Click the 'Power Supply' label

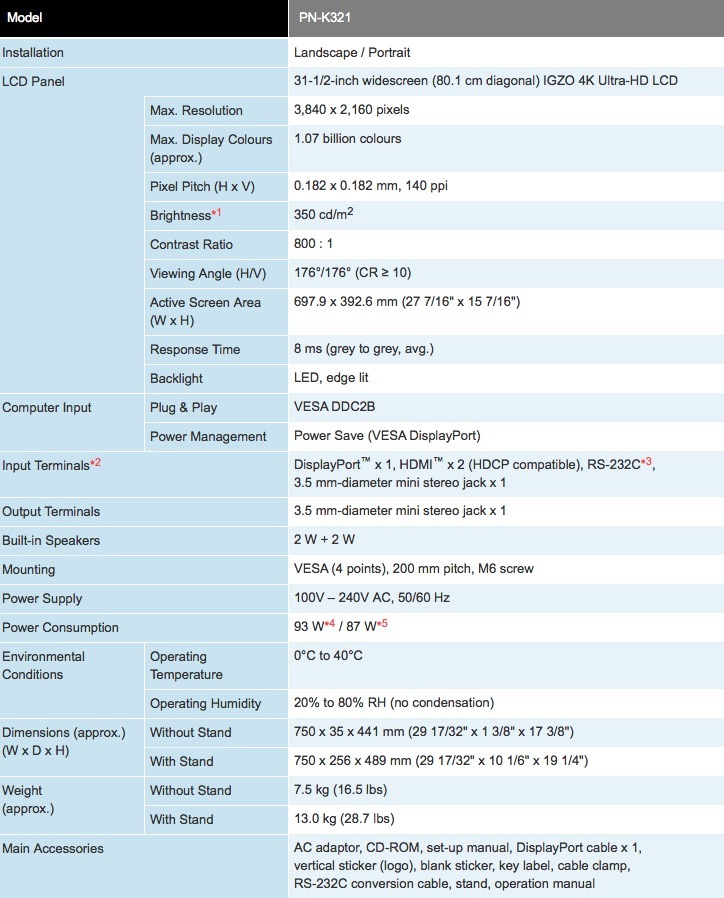click(42, 598)
